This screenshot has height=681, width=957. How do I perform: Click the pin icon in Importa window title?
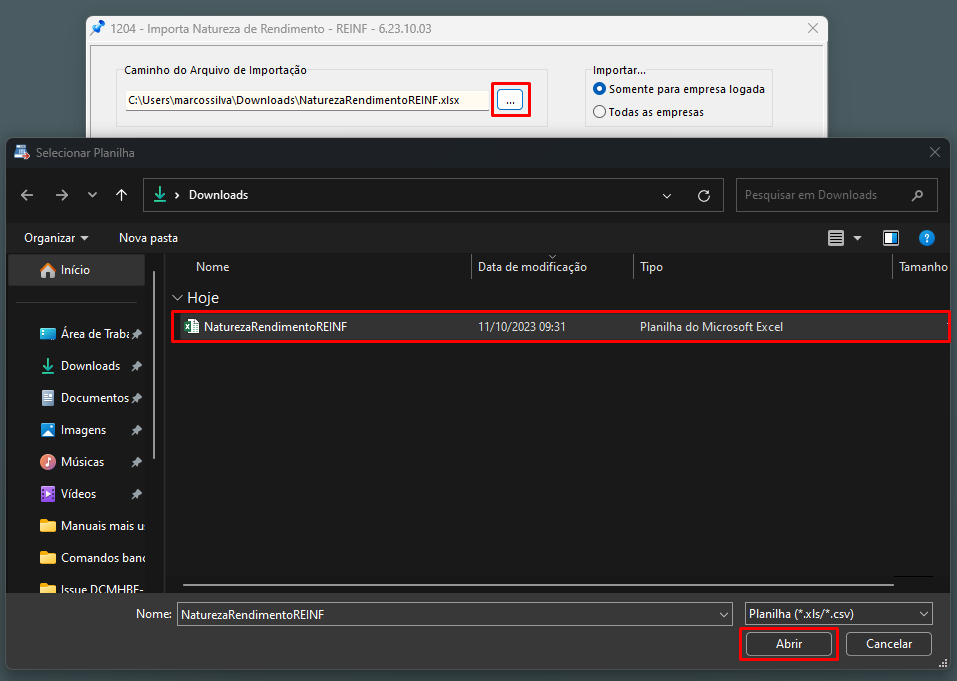98,28
